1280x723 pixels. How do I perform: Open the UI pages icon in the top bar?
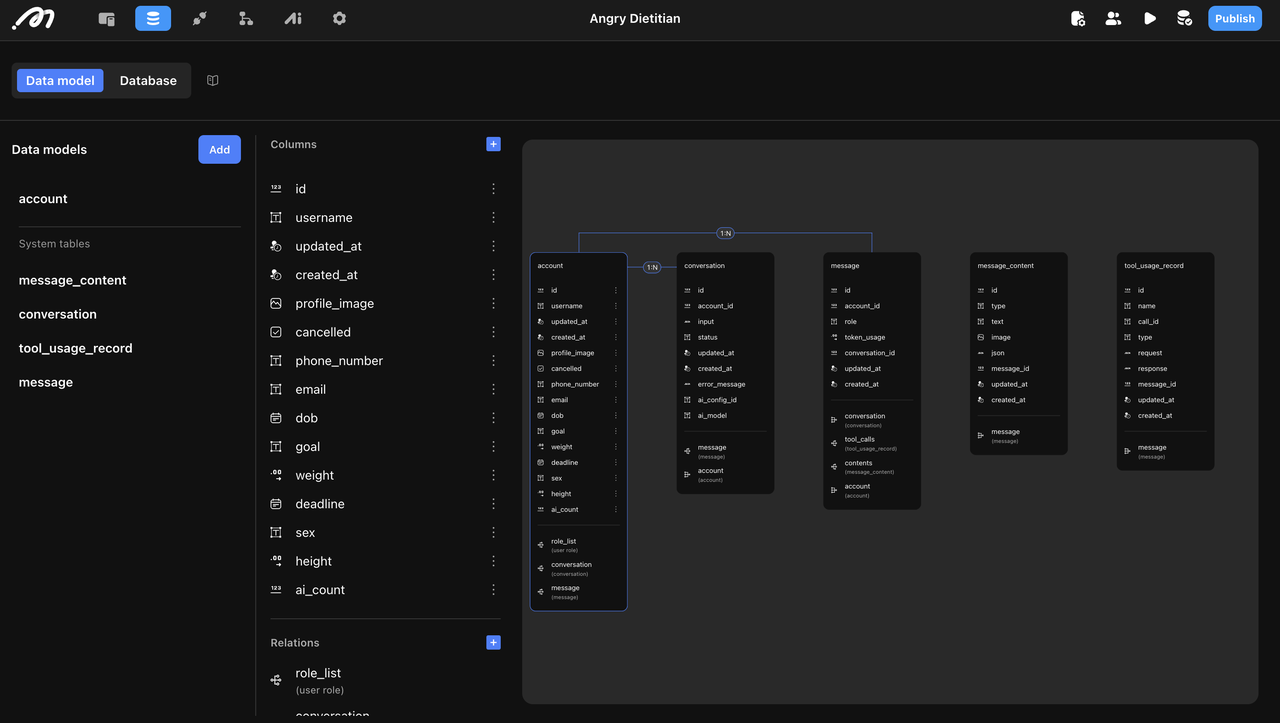coord(107,18)
